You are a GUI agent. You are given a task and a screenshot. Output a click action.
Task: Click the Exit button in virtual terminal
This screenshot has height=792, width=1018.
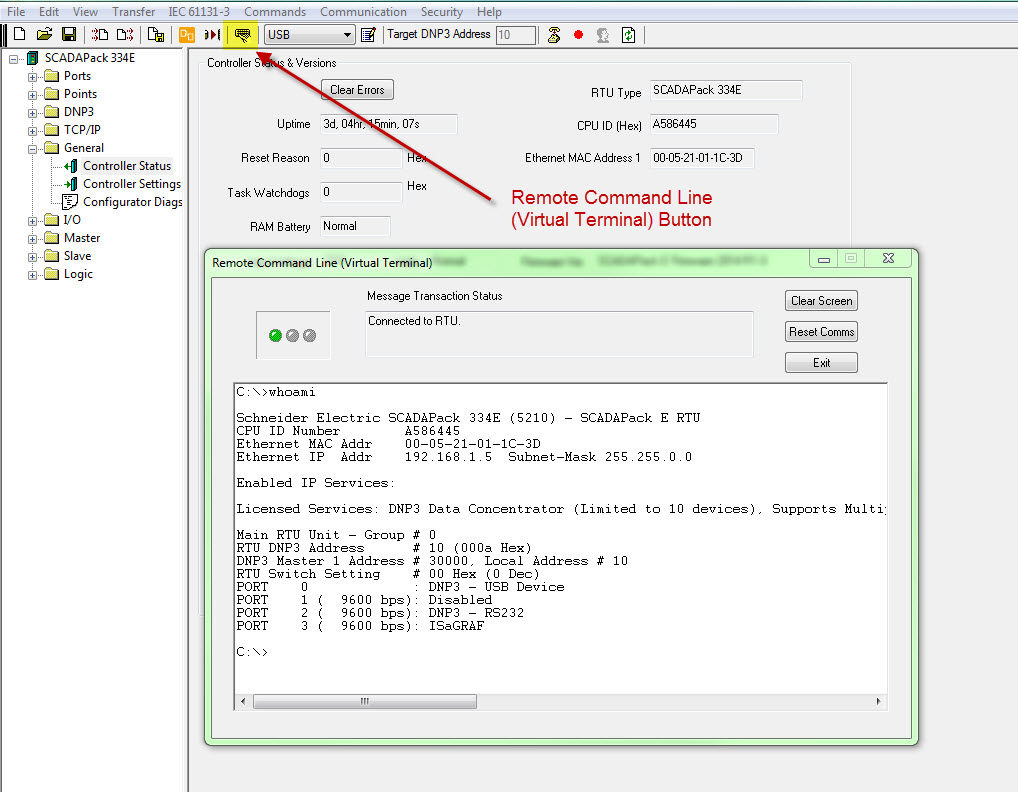click(x=821, y=363)
